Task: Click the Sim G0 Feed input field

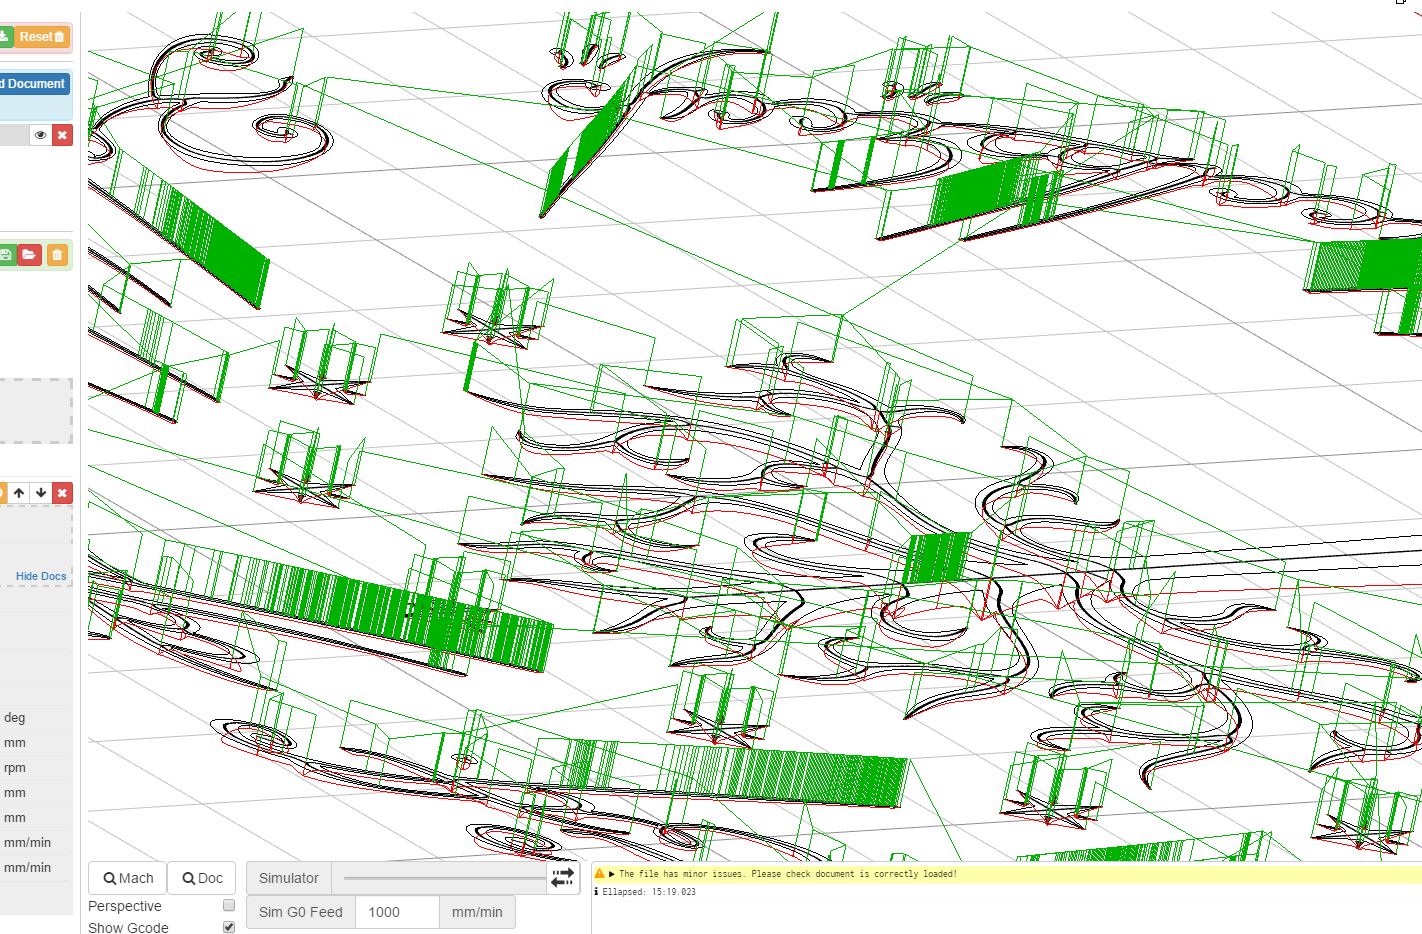Action: click(397, 912)
